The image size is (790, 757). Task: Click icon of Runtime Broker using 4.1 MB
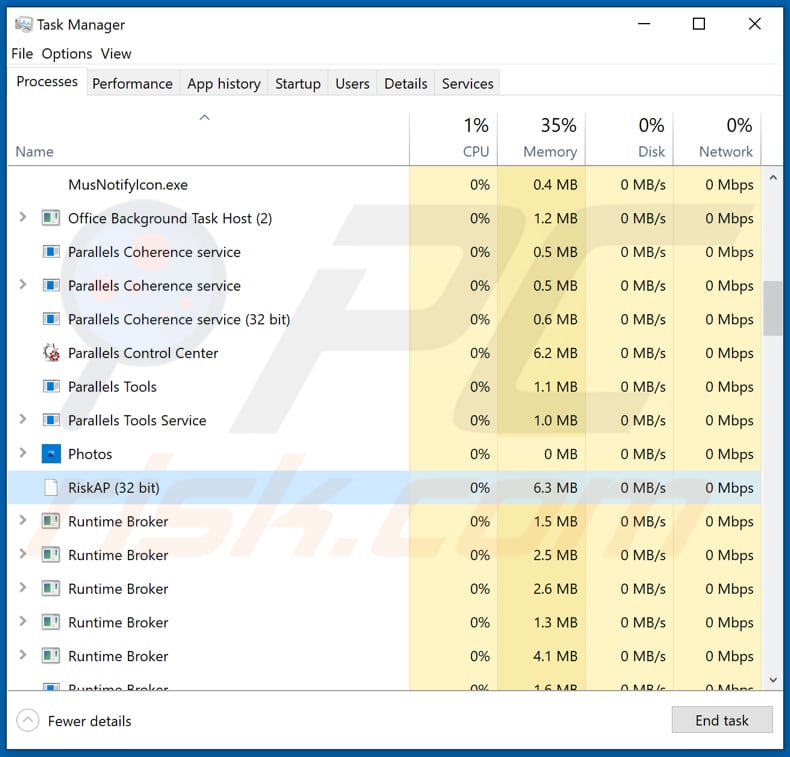click(51, 656)
